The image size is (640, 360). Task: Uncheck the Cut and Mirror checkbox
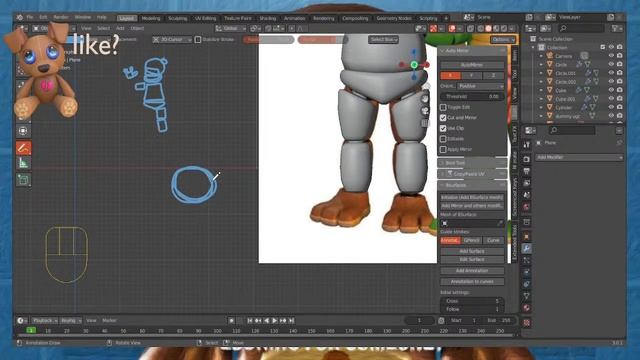coord(443,118)
